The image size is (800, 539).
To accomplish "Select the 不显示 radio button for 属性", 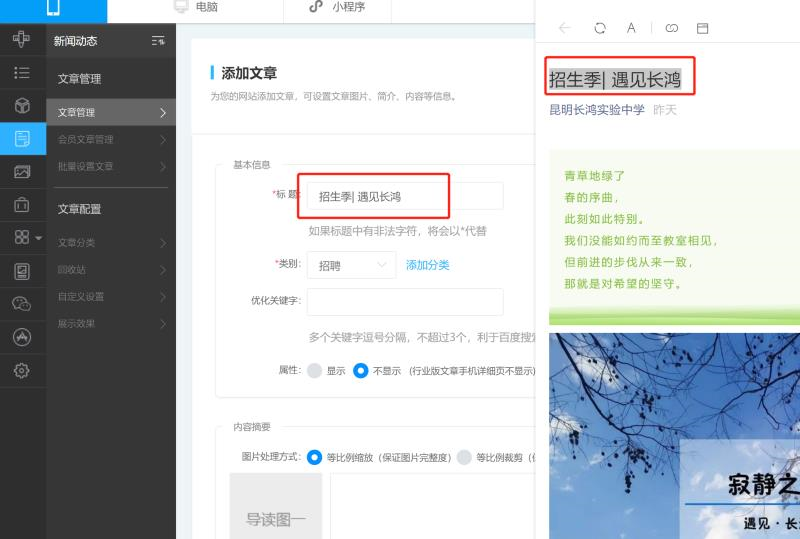I will pyautogui.click(x=361, y=370).
